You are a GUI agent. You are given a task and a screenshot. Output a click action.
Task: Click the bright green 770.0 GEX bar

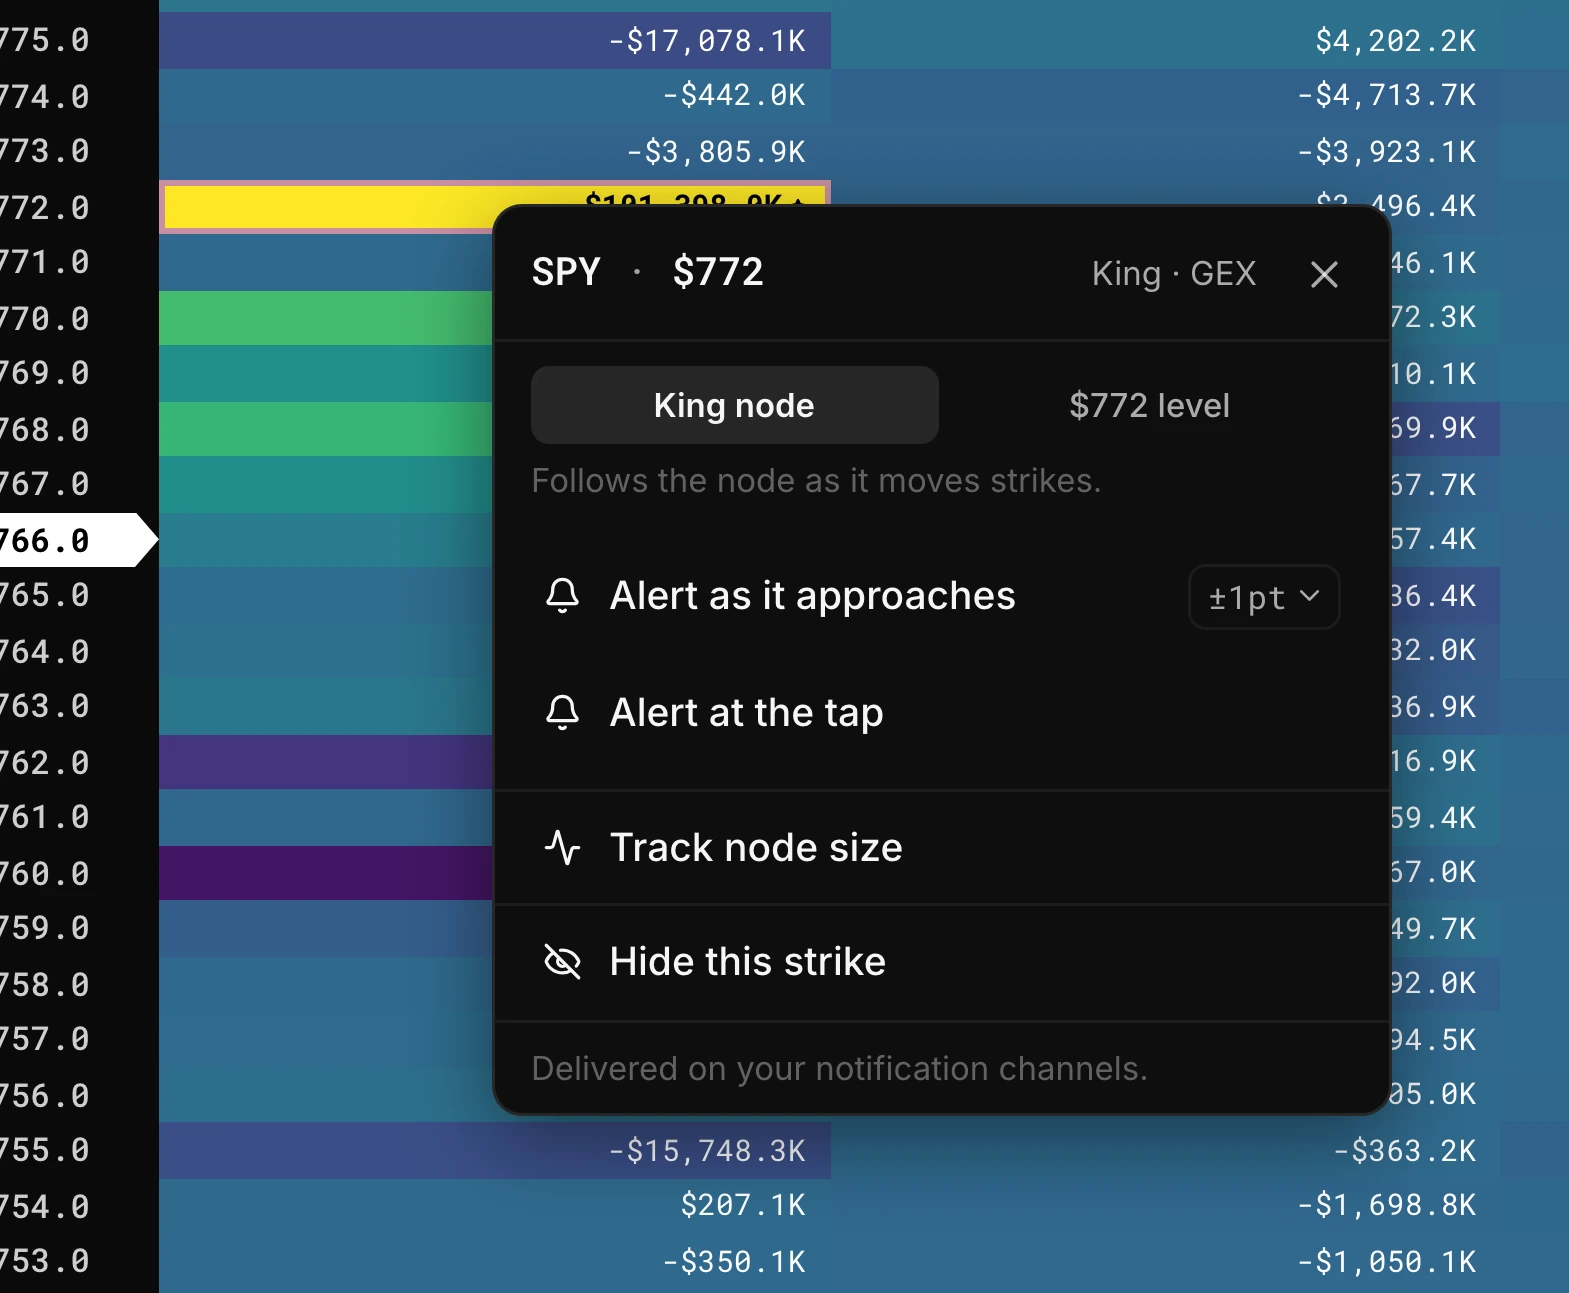326,318
